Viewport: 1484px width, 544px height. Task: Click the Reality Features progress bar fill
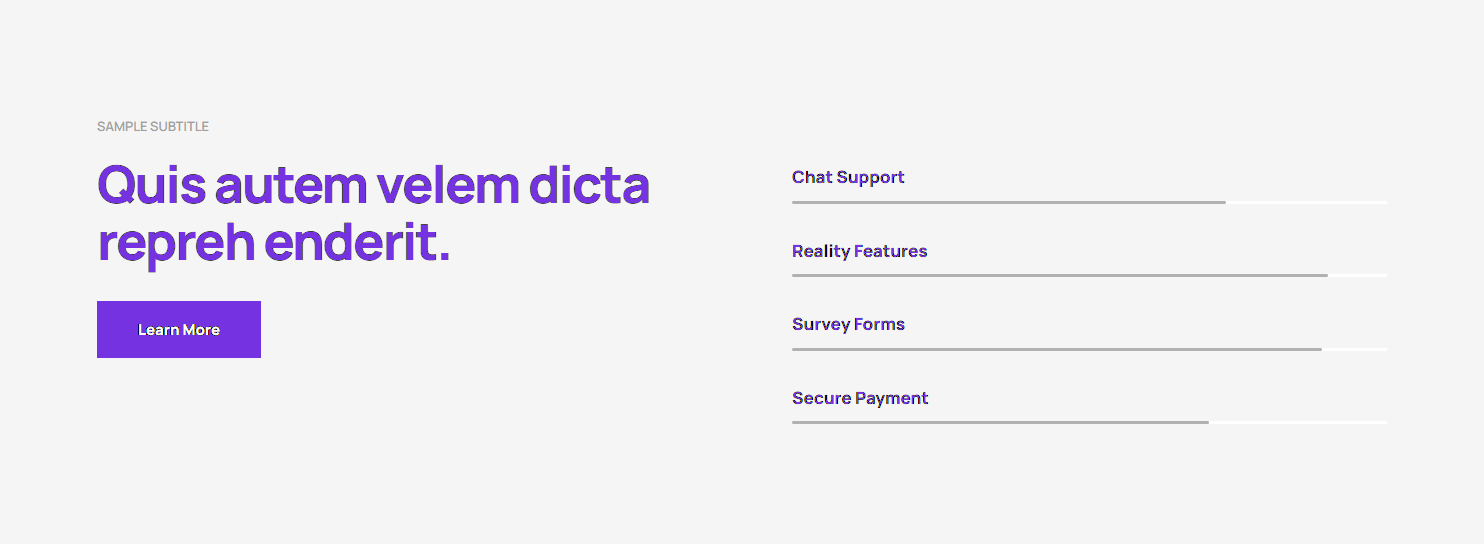tap(1059, 275)
